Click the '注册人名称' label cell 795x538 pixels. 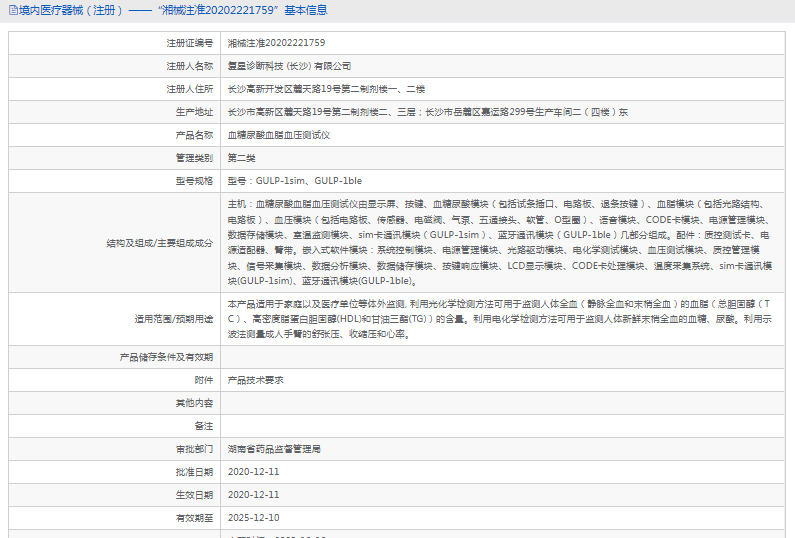(115, 66)
